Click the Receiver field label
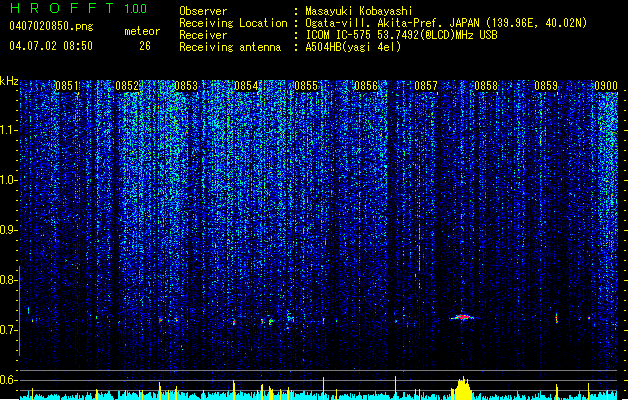 (203, 35)
